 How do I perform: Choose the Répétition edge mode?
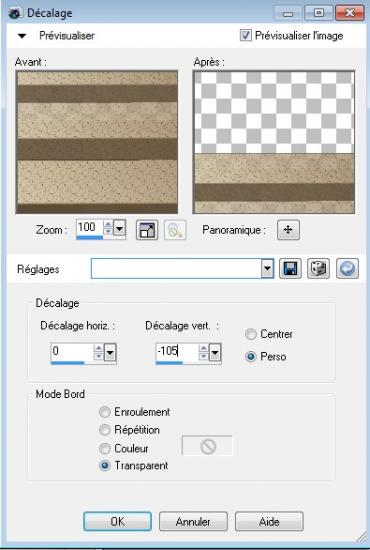click(x=105, y=430)
